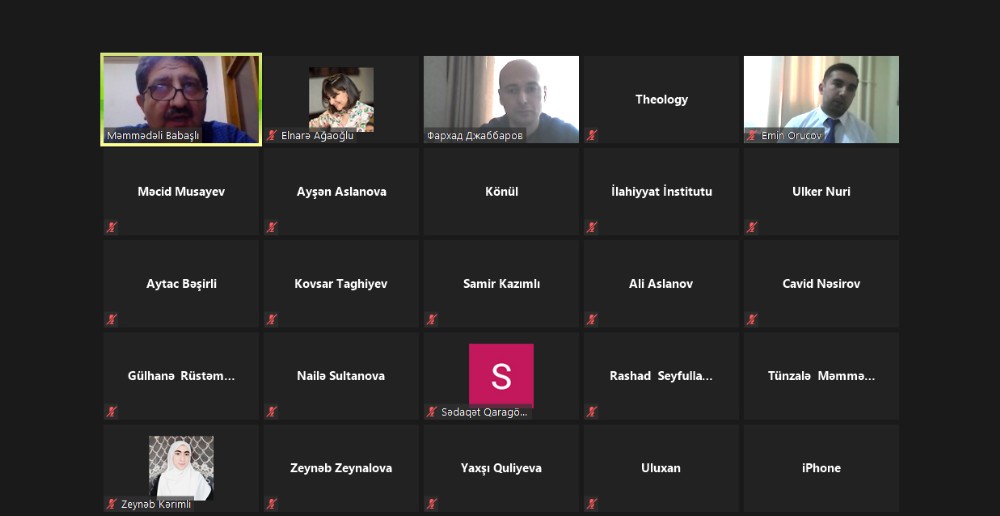Image resolution: width=1000 pixels, height=516 pixels.
Task: Click muted mic icon on Elnarə Ağaoğlu tile
Action: 272,135
